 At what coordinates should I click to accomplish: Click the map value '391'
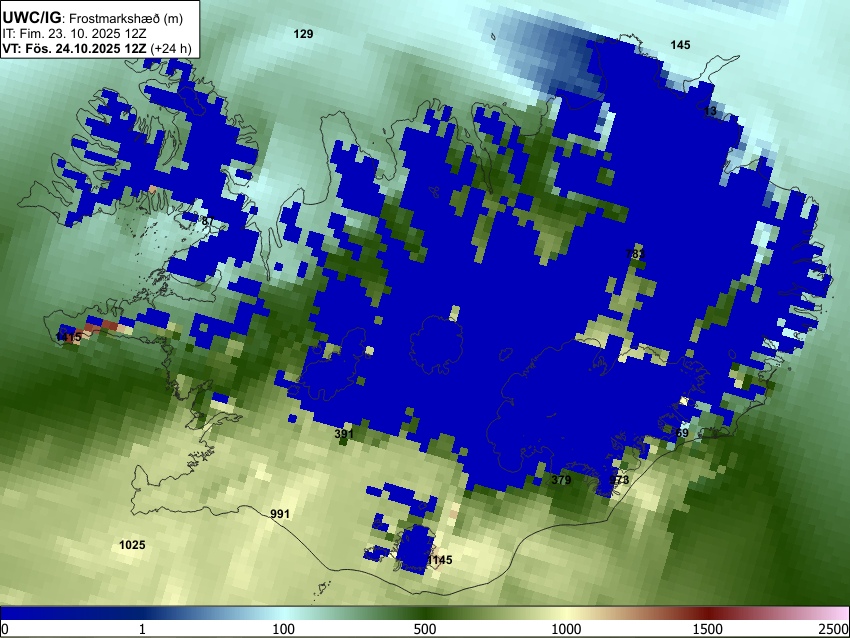tap(344, 434)
